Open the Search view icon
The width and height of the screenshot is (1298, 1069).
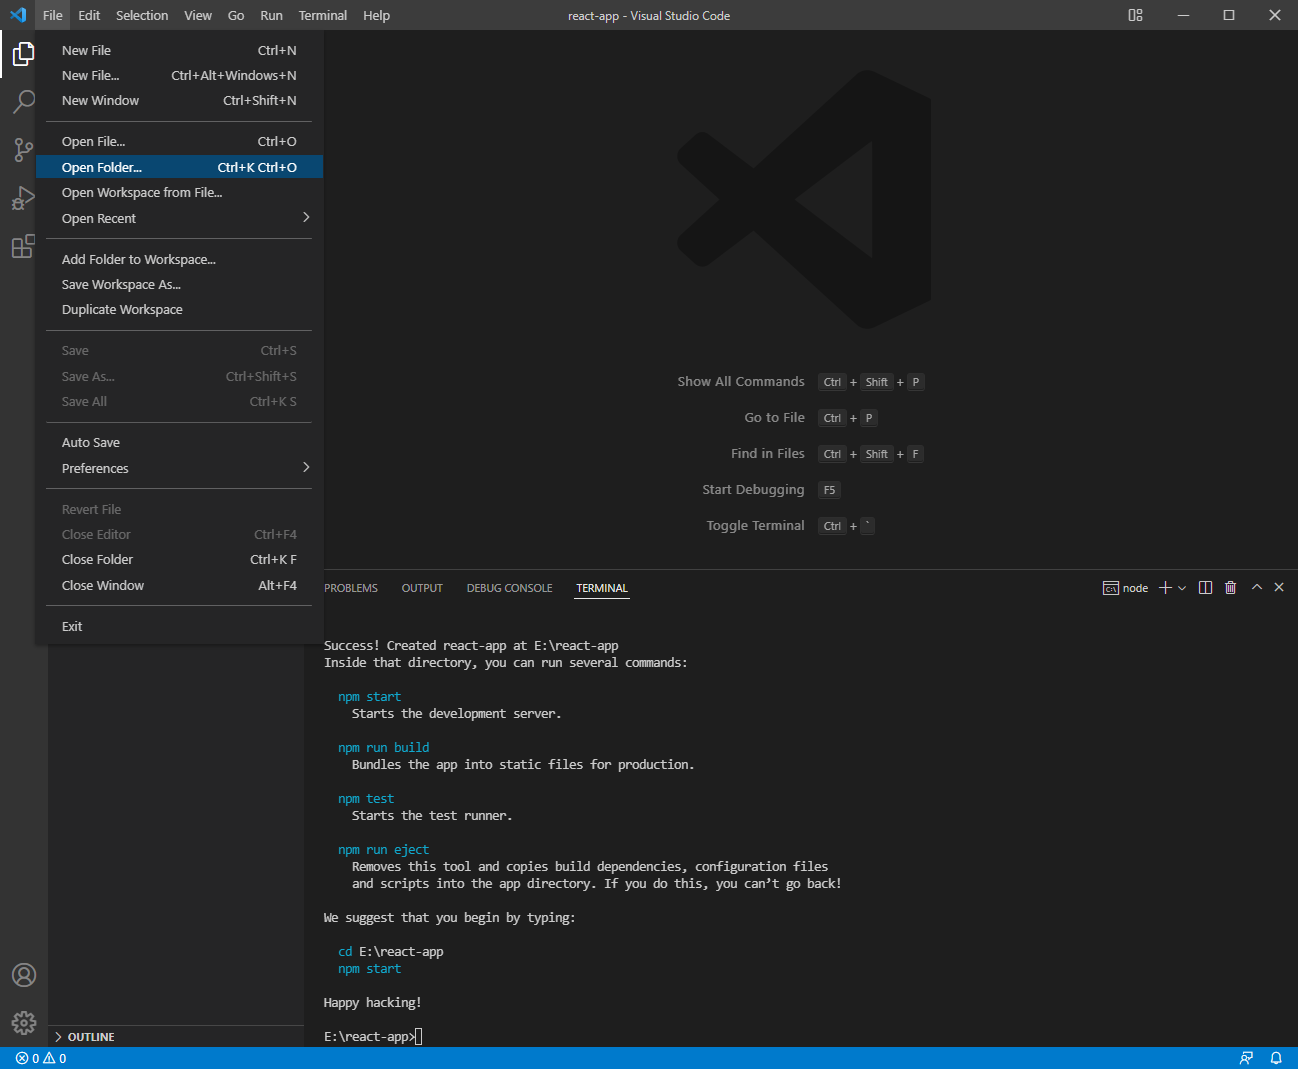(23, 102)
